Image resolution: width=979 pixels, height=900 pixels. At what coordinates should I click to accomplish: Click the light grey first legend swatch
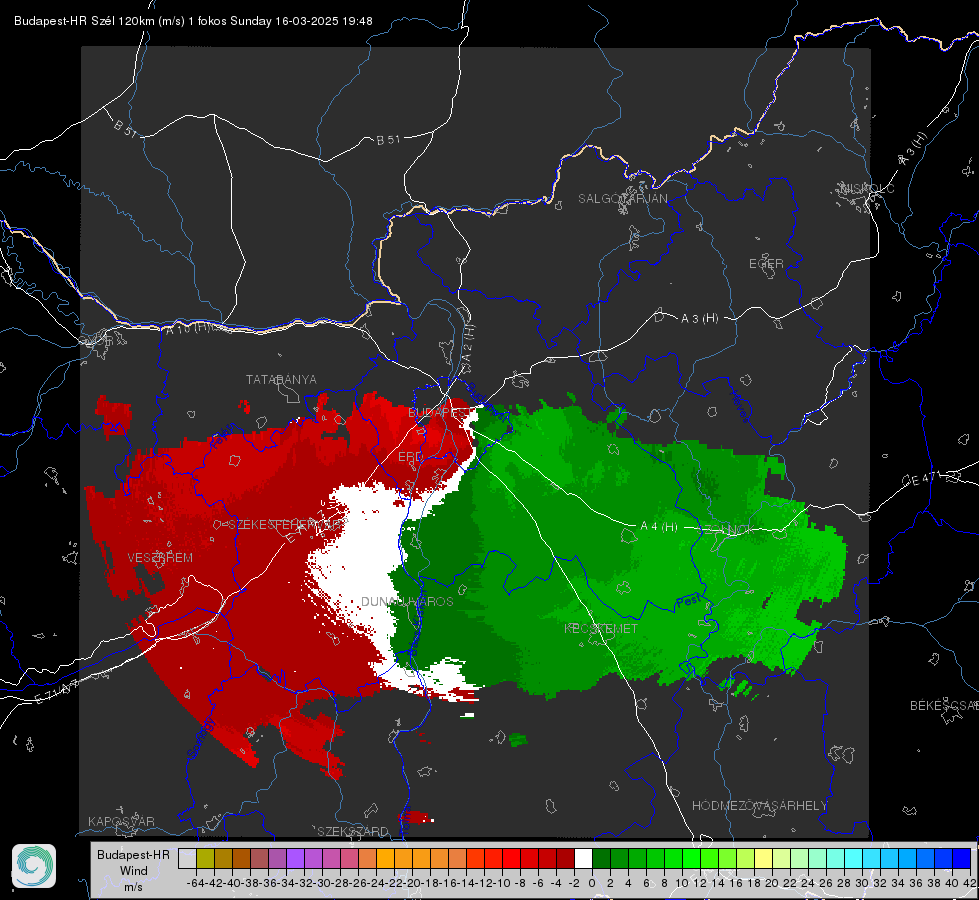tap(187, 858)
